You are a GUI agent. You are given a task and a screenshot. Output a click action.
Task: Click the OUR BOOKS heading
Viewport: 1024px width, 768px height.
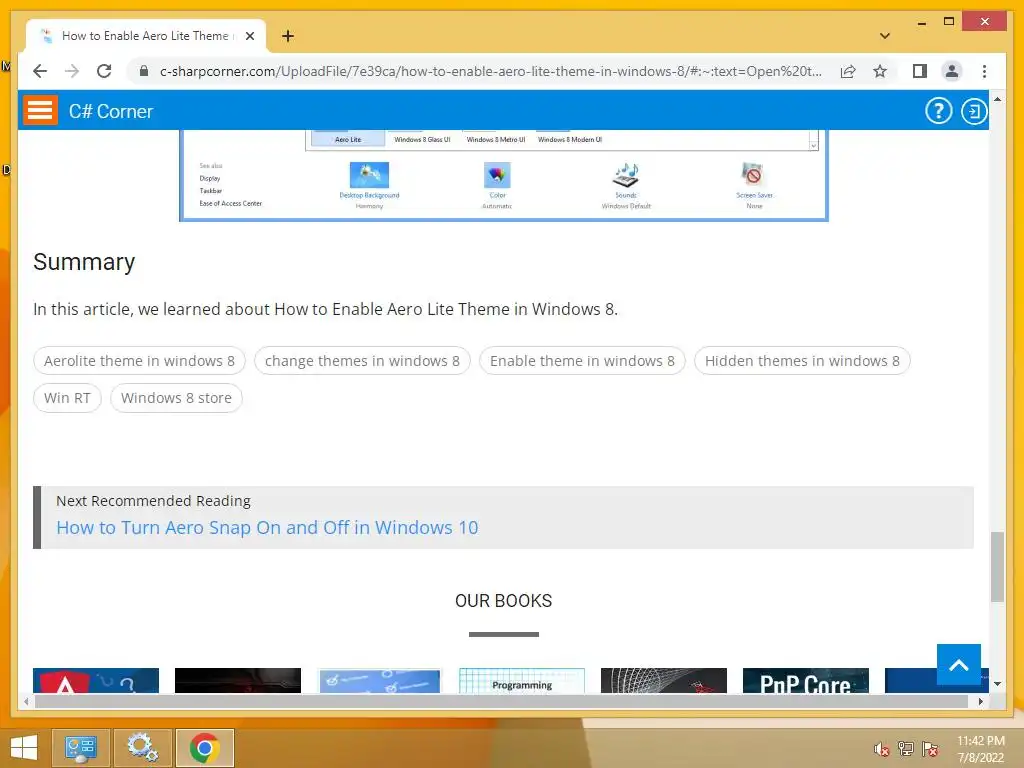(x=504, y=601)
